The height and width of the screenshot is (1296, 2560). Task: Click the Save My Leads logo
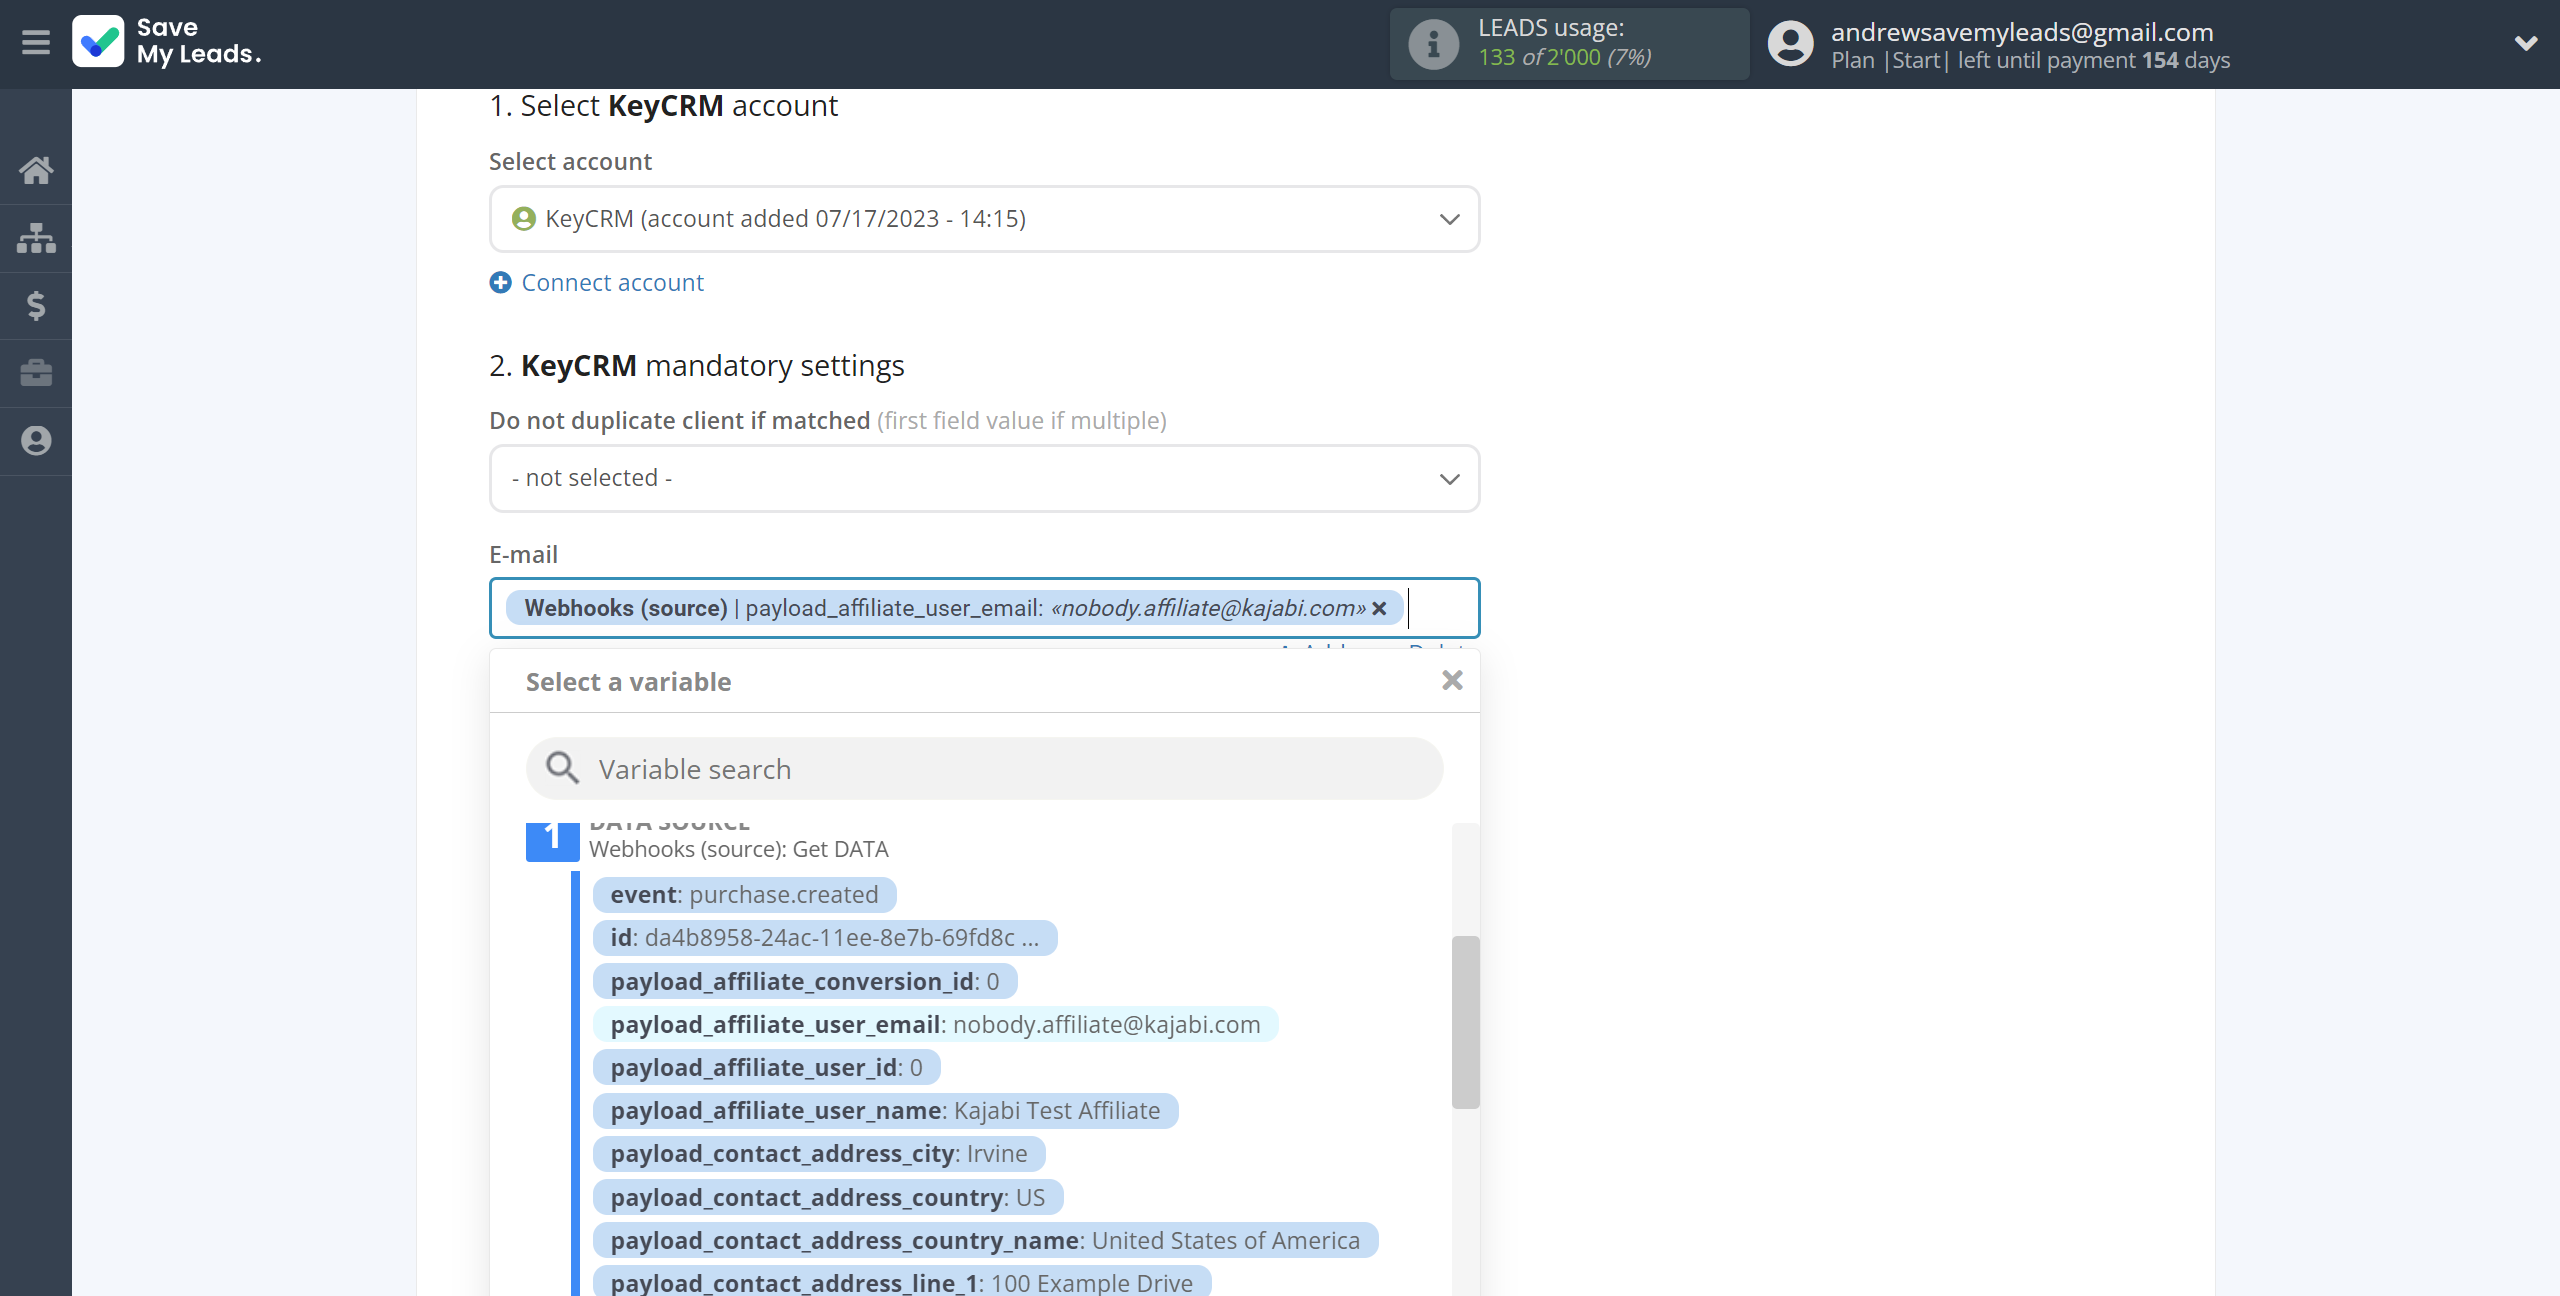(167, 42)
